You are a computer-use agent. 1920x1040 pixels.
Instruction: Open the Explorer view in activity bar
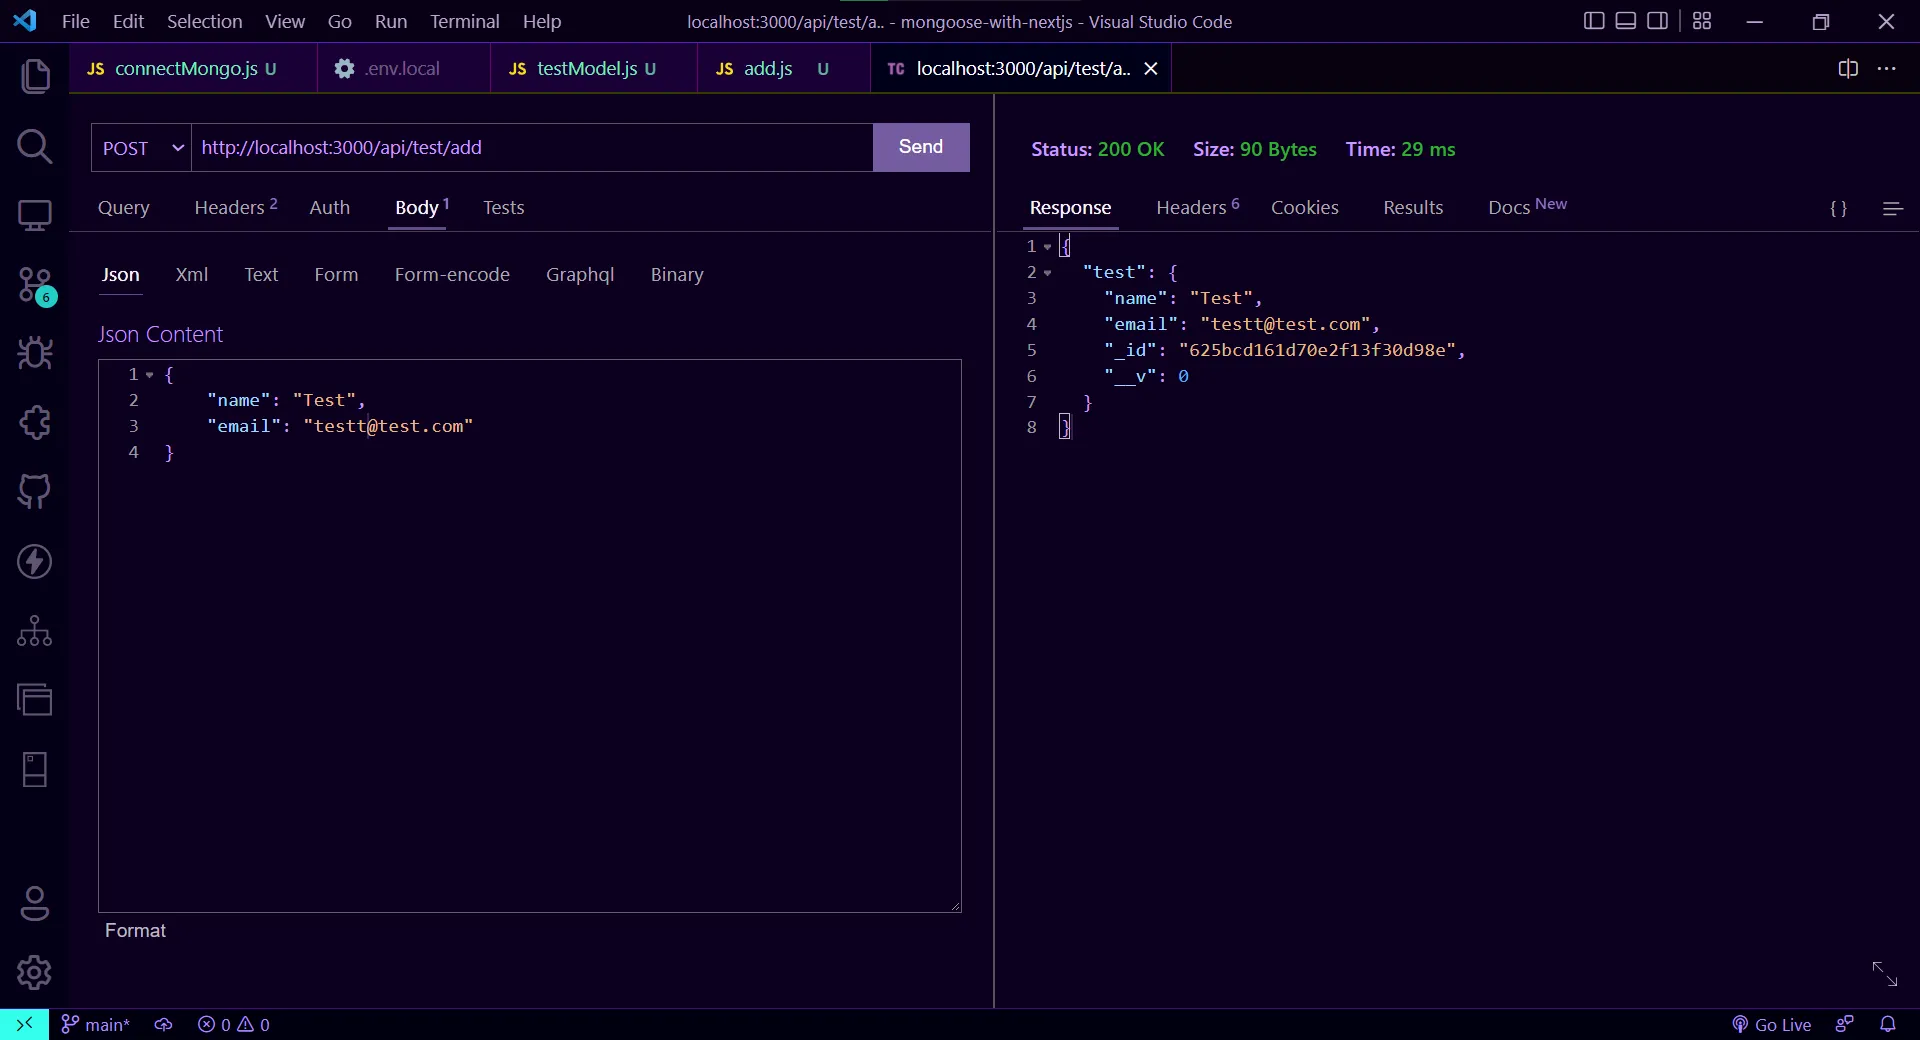[x=35, y=77]
